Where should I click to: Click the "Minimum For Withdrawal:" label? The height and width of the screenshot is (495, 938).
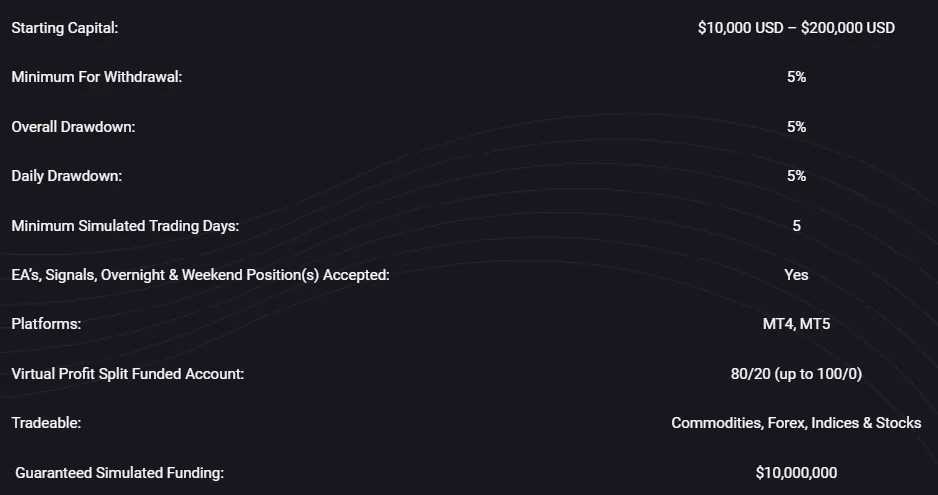pyautogui.click(x=97, y=77)
